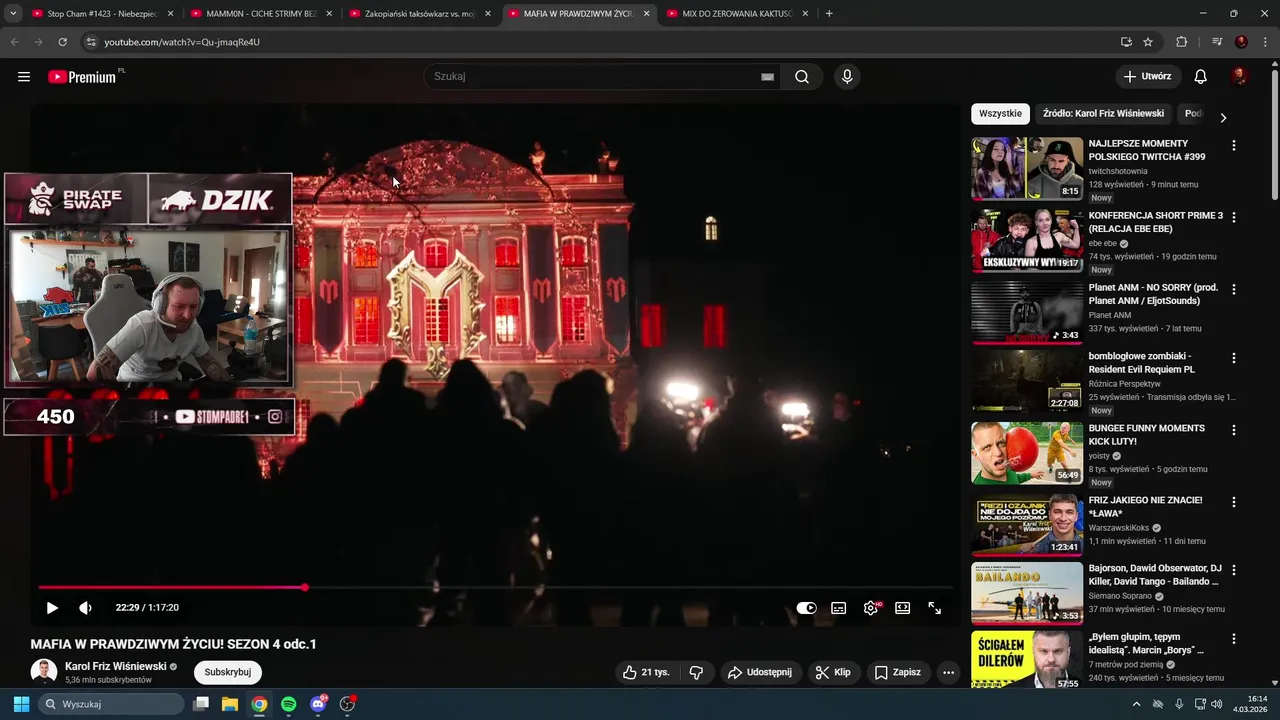Open options for Bajorson Bailando video
1280x720 pixels.
pyautogui.click(x=1233, y=570)
